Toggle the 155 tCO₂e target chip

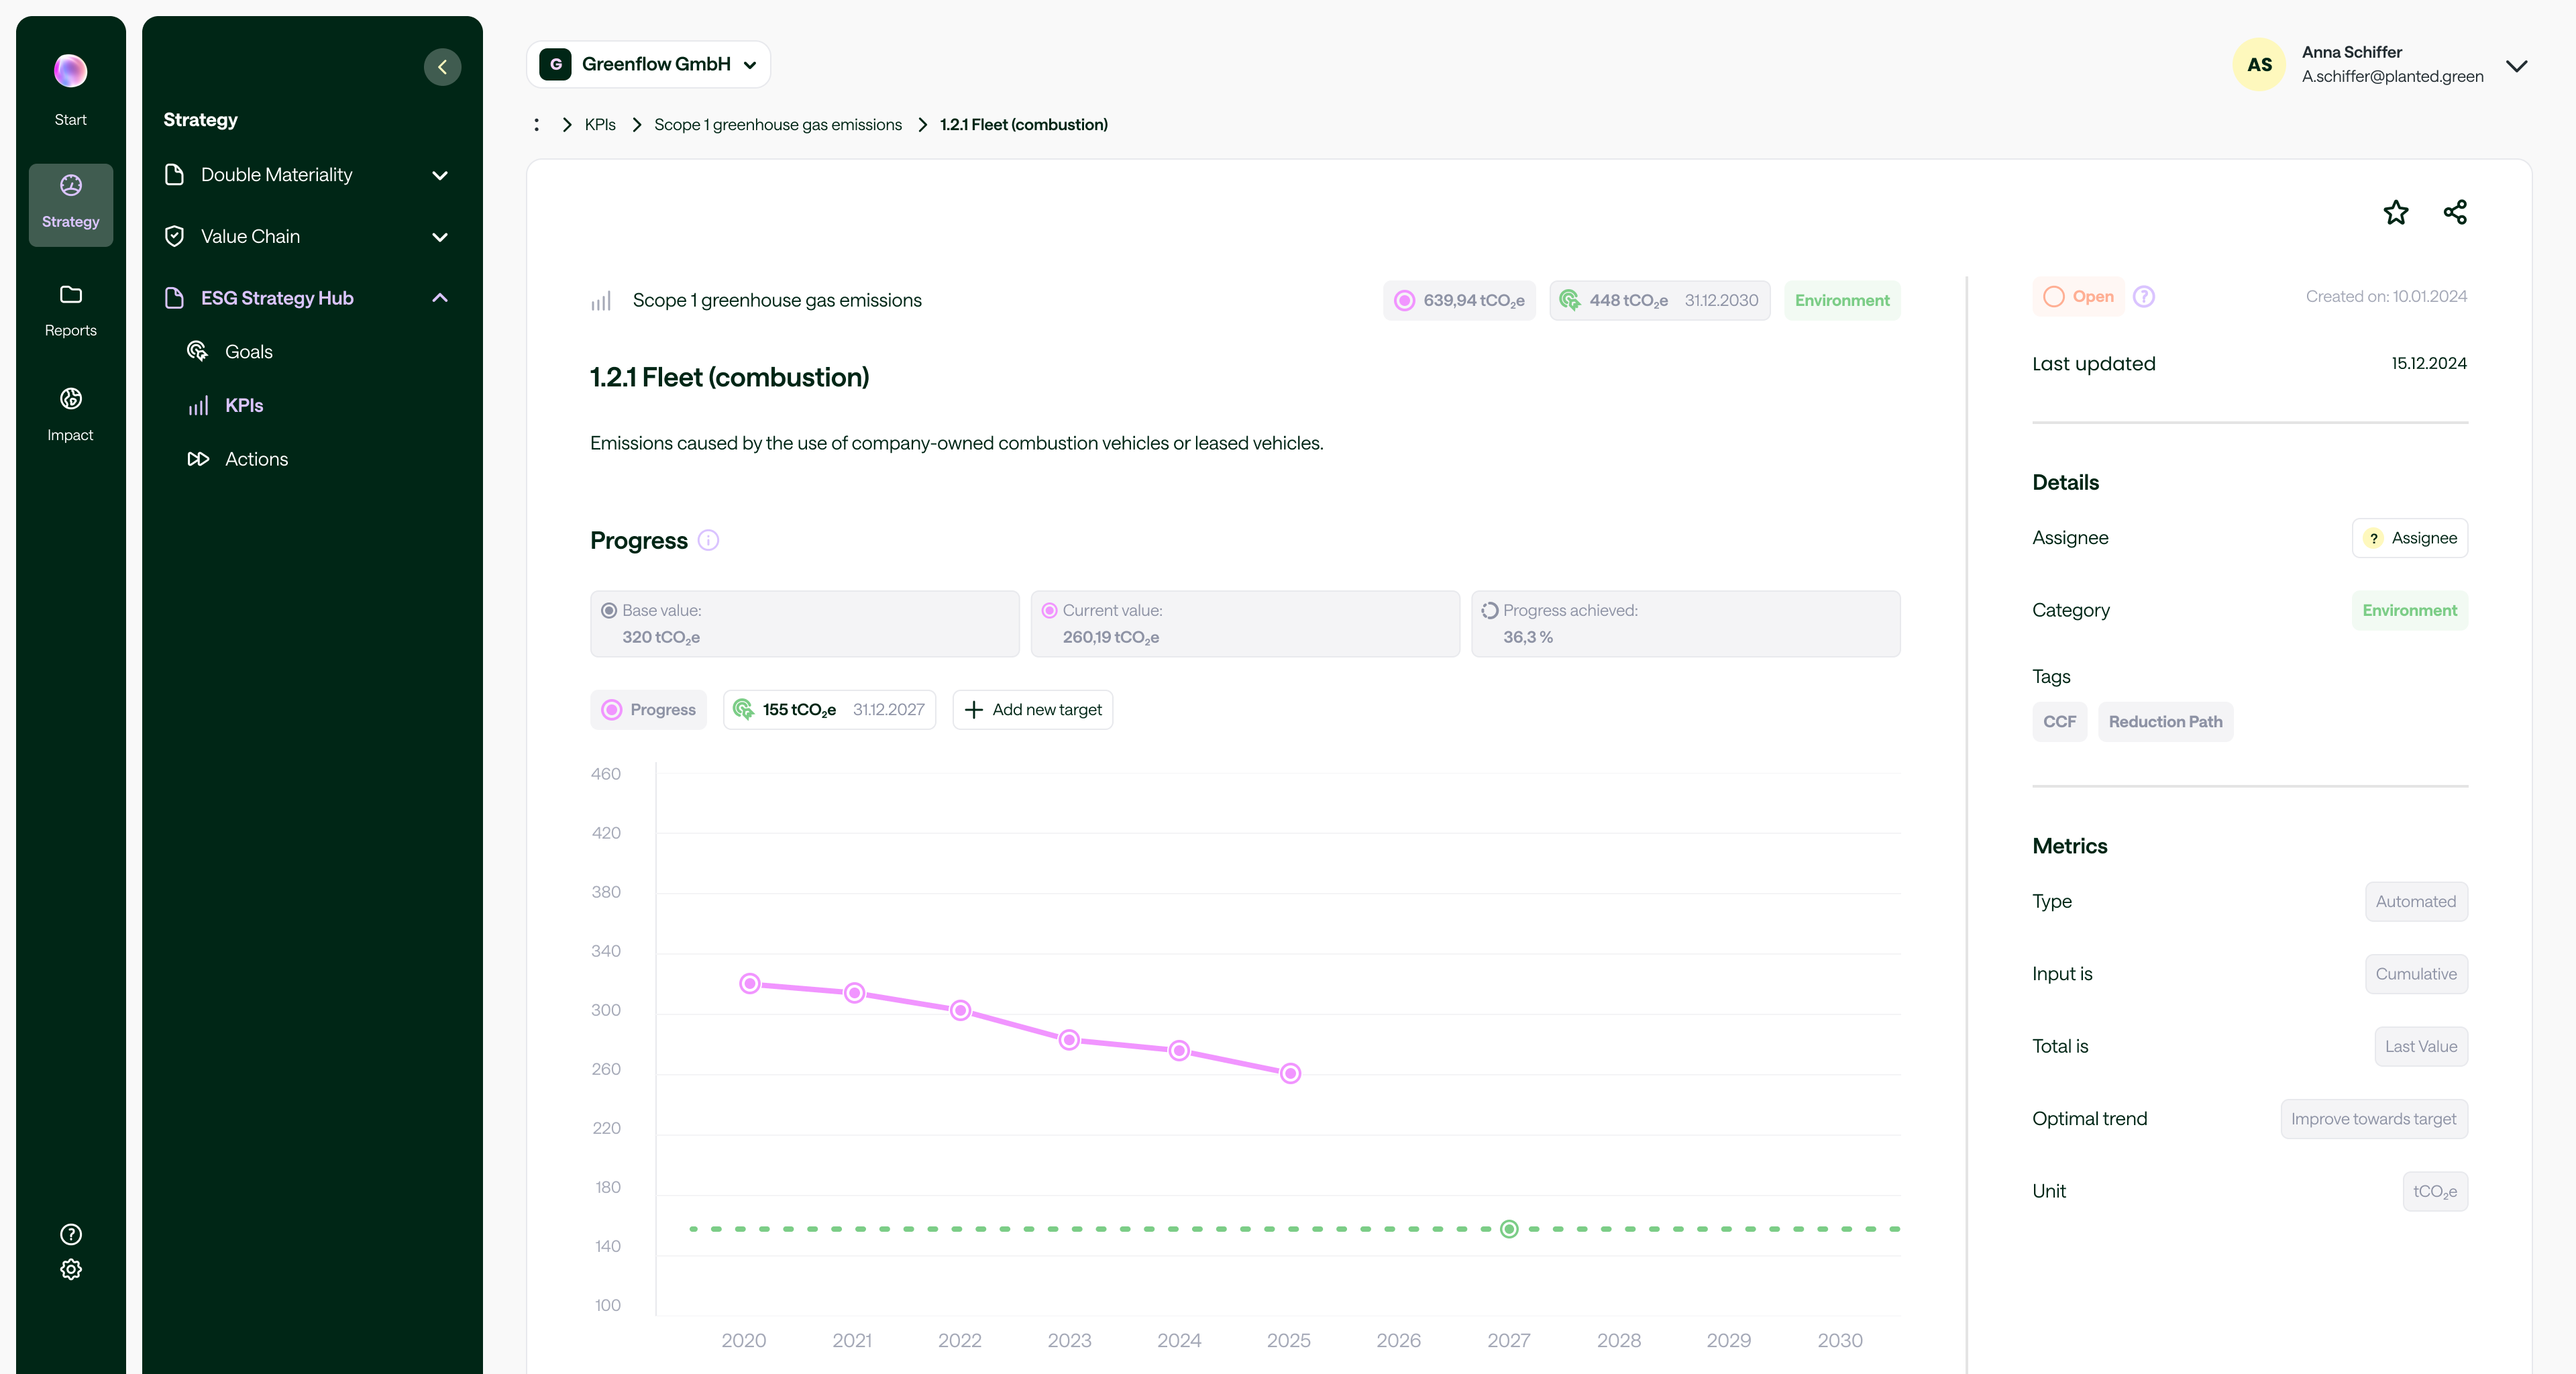[x=830, y=710]
